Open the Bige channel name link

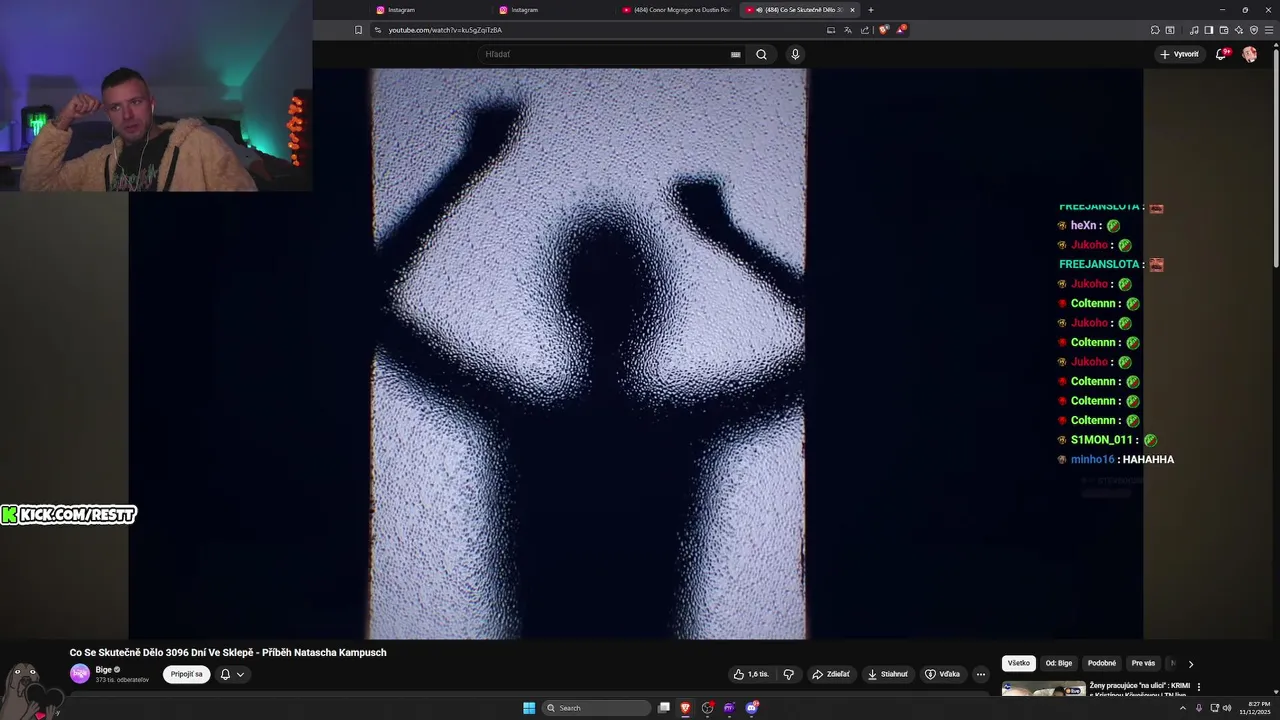104,670
